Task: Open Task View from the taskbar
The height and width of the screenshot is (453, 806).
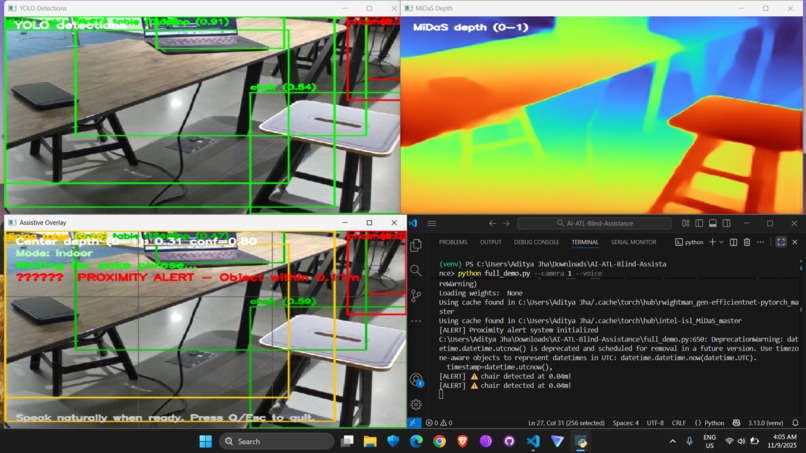Action: coord(347,441)
